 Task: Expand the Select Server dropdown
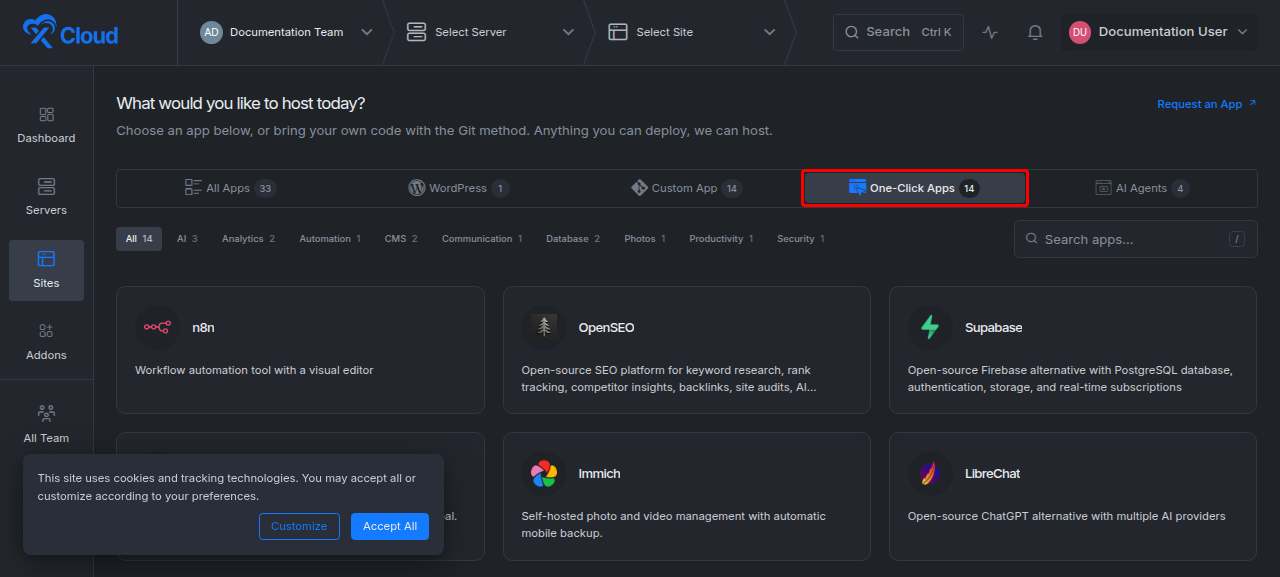tap(568, 32)
